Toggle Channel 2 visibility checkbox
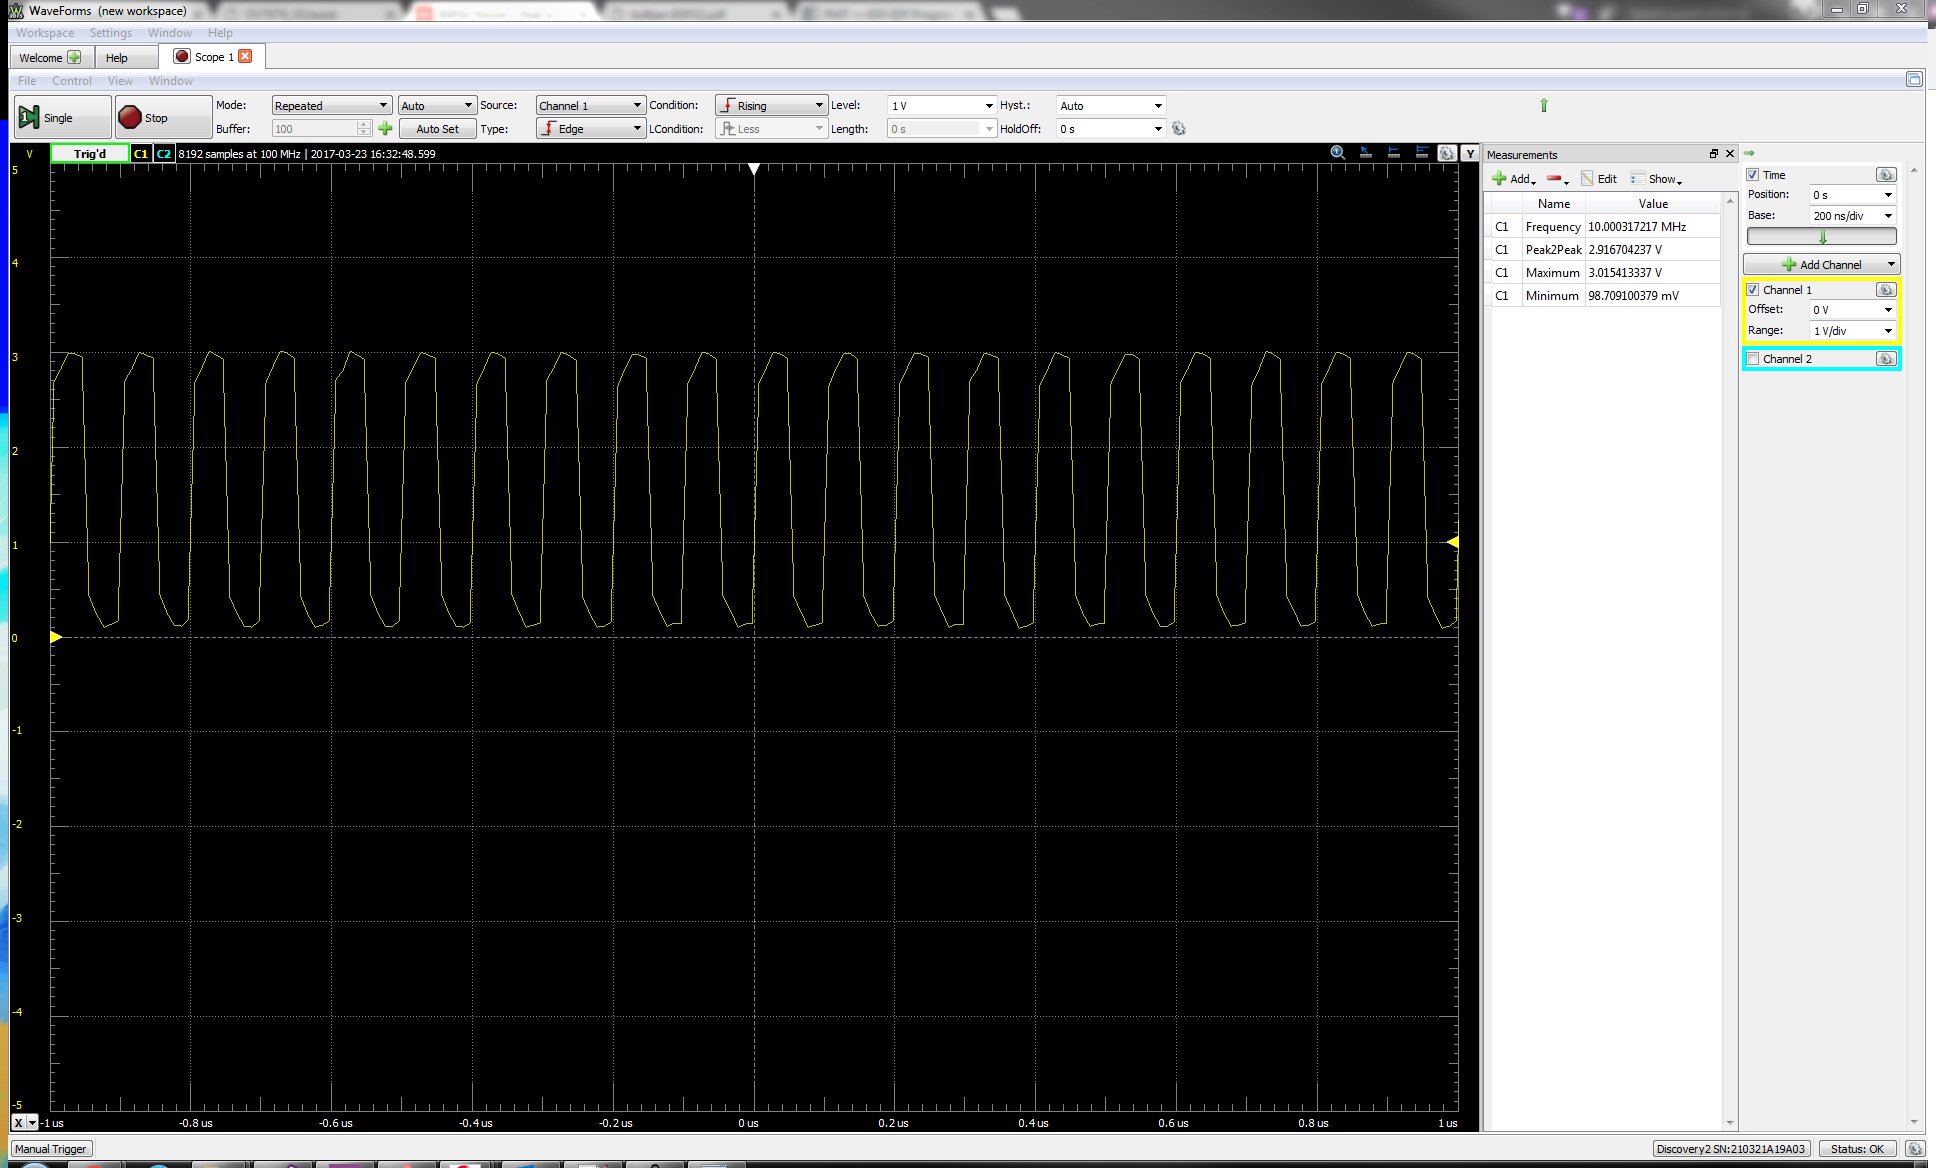Image resolution: width=1936 pixels, height=1168 pixels. 1755,358
